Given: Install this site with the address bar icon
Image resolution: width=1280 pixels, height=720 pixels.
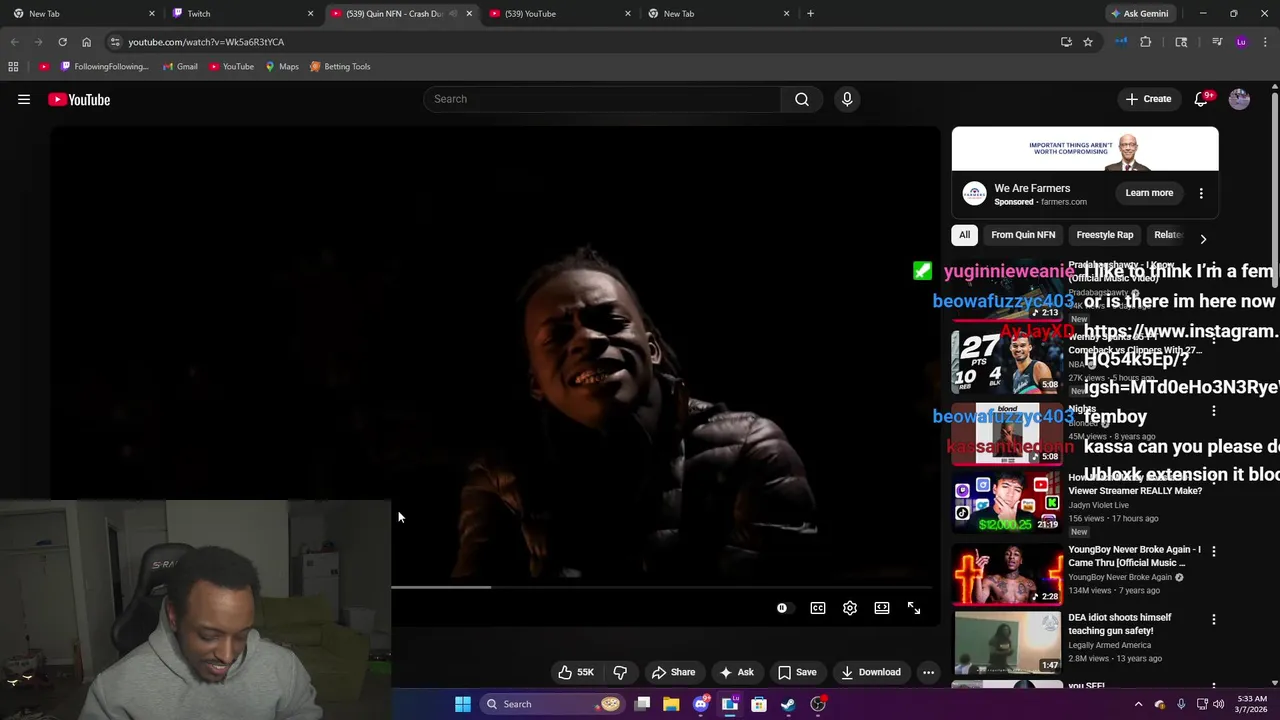Looking at the screenshot, I should 1066,42.
